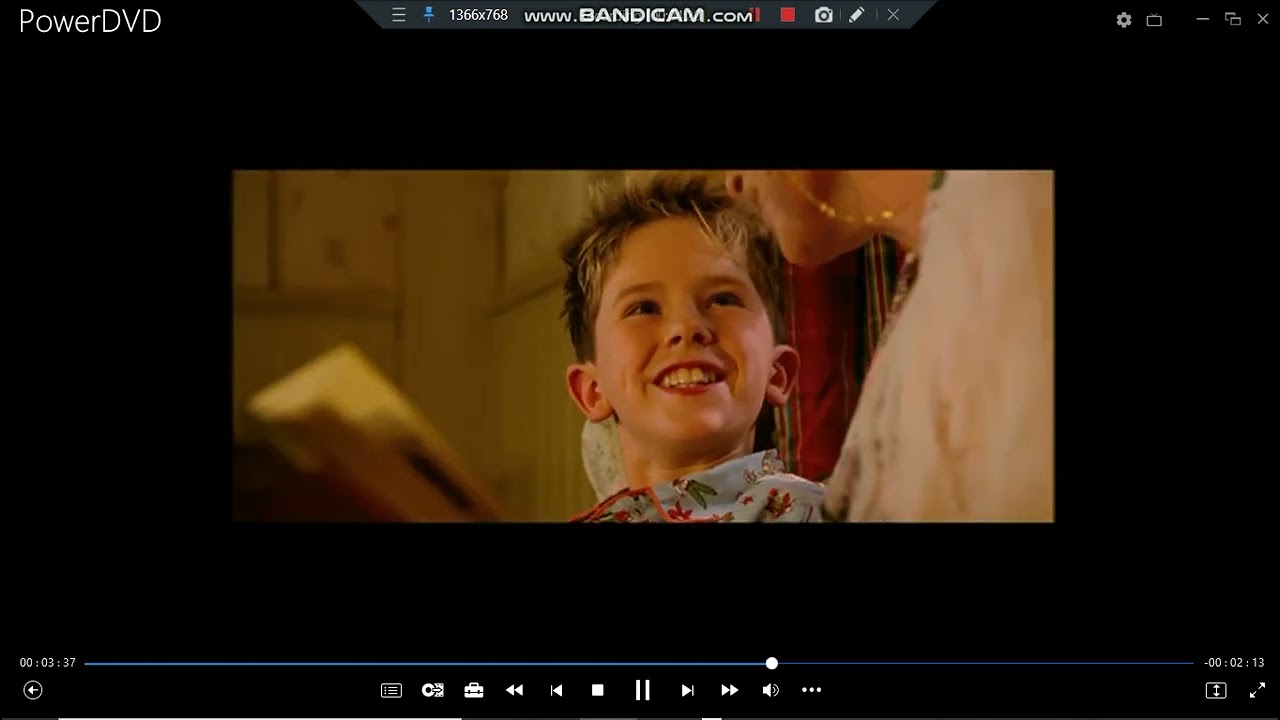Click the elapsed time 00:03:37
Screen dimensions: 1280x720
tap(48, 663)
